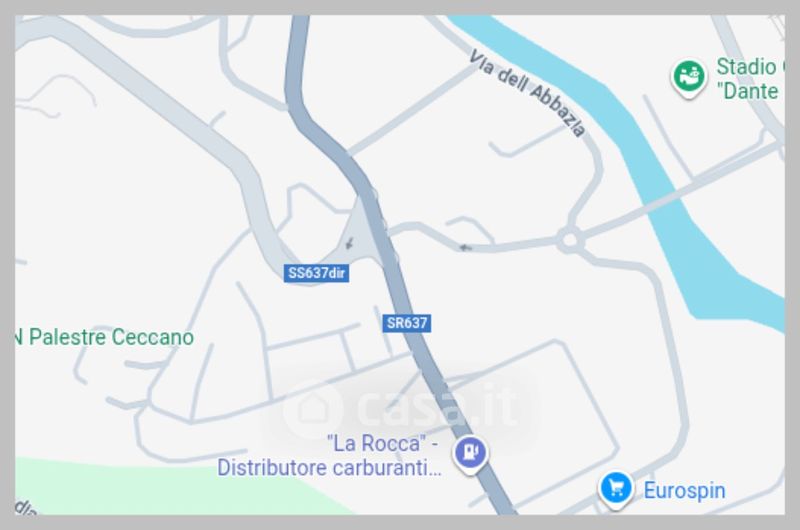Click the one-way arrow near the roundabout road
The width and height of the screenshot is (800, 530).
pyautogui.click(x=465, y=248)
